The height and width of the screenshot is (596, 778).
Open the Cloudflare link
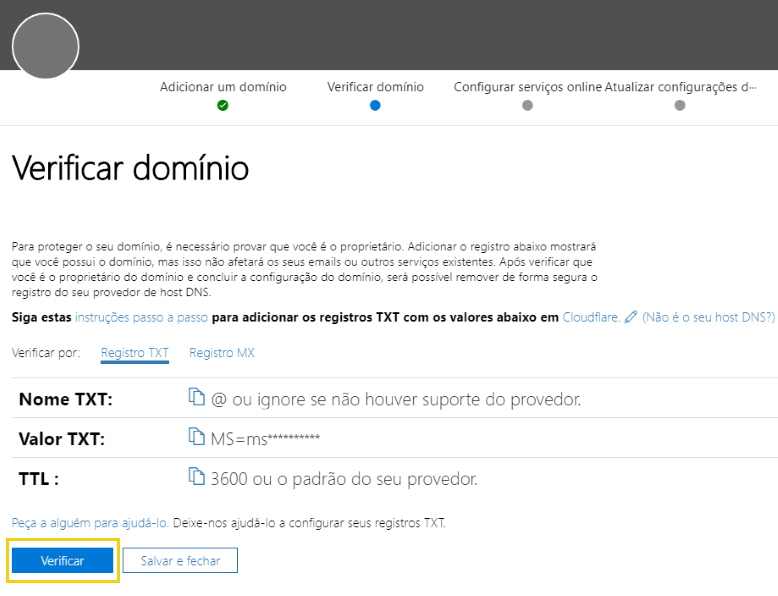tap(590, 317)
